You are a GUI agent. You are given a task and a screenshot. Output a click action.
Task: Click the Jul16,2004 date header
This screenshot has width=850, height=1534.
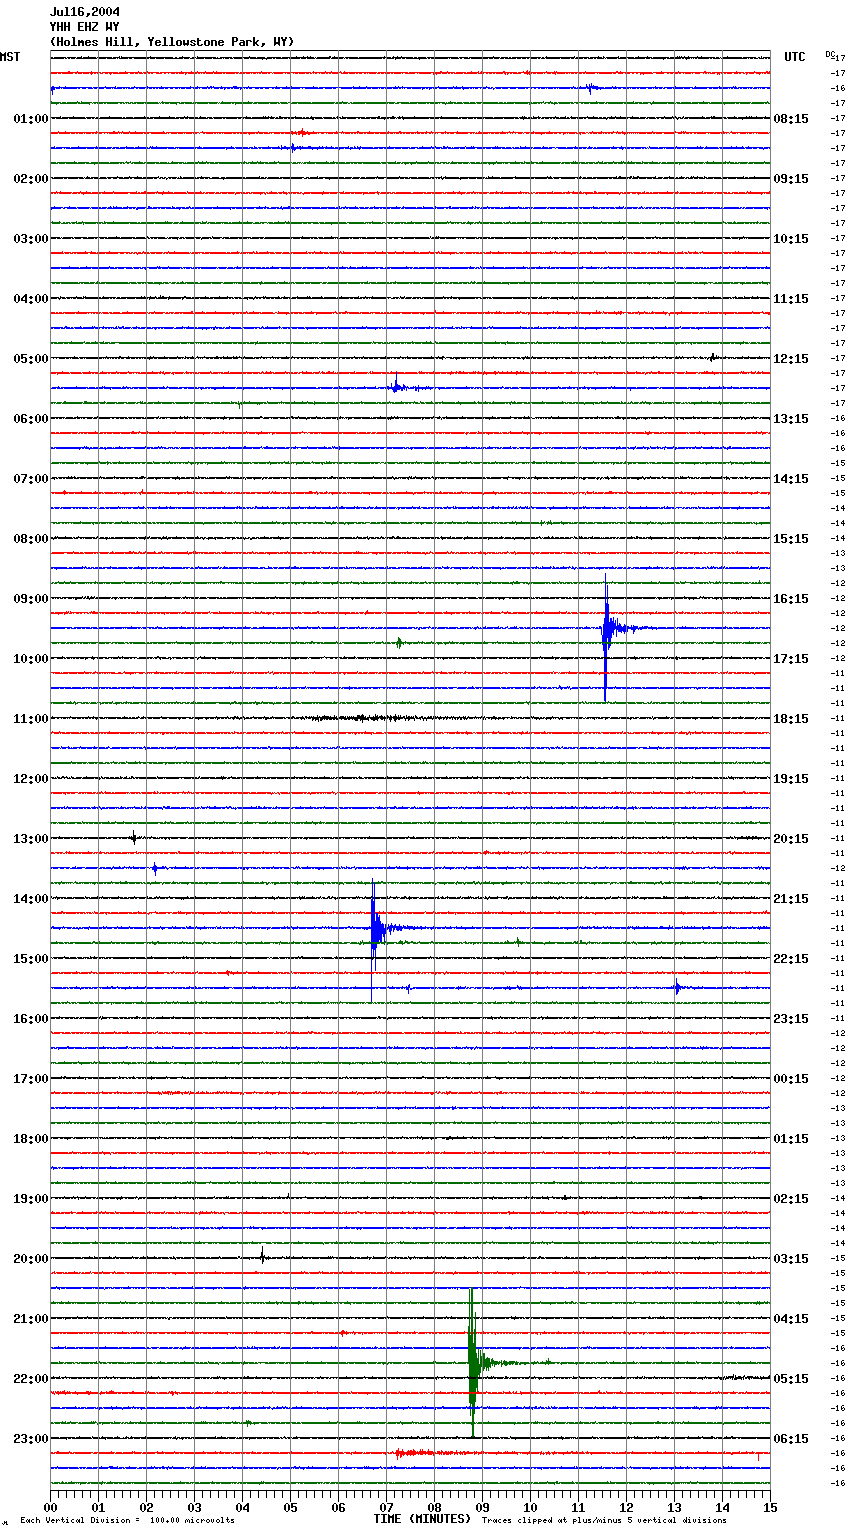pos(85,12)
